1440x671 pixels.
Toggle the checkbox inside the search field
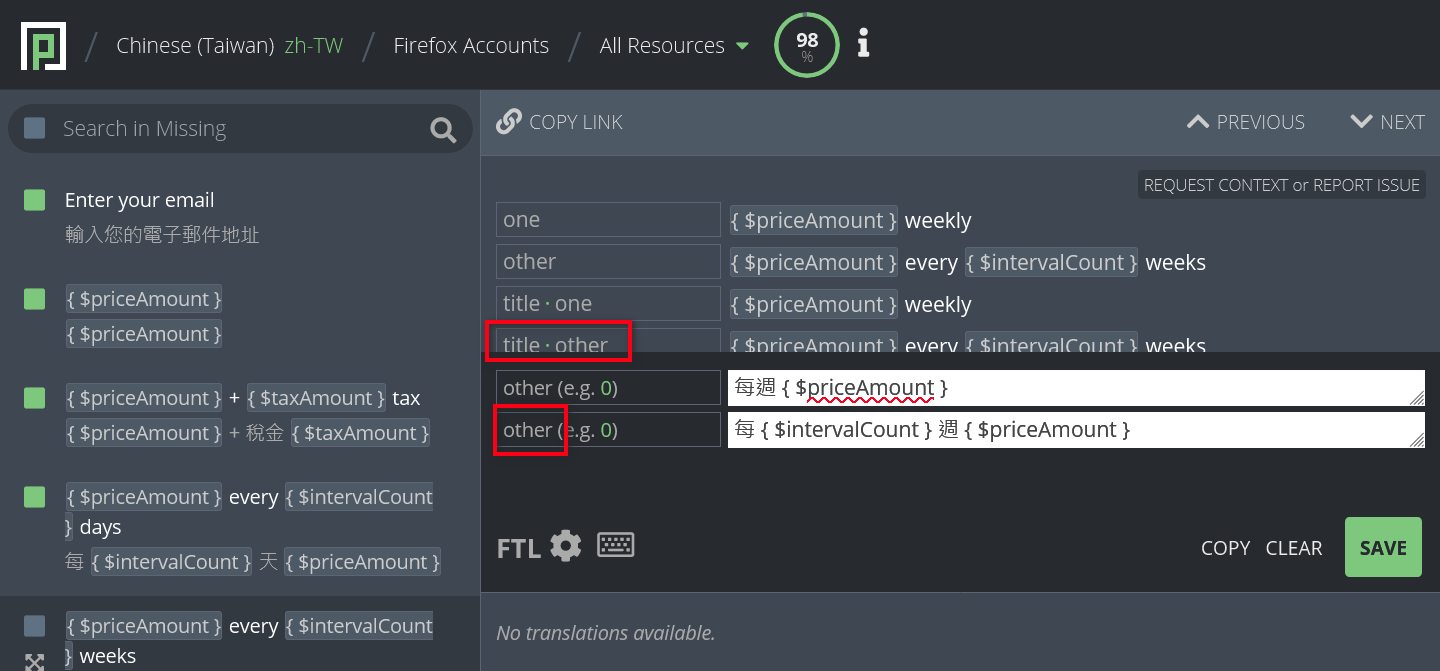click(x=35, y=128)
